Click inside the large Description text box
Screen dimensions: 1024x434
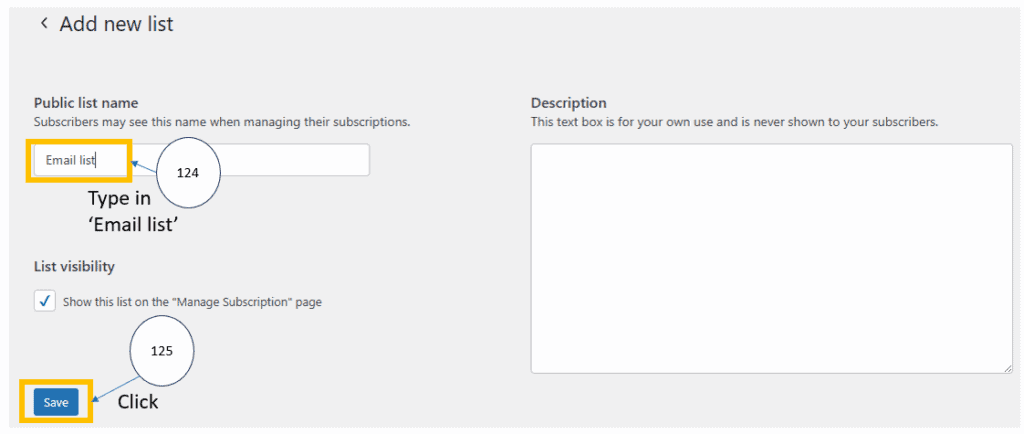pos(771,258)
